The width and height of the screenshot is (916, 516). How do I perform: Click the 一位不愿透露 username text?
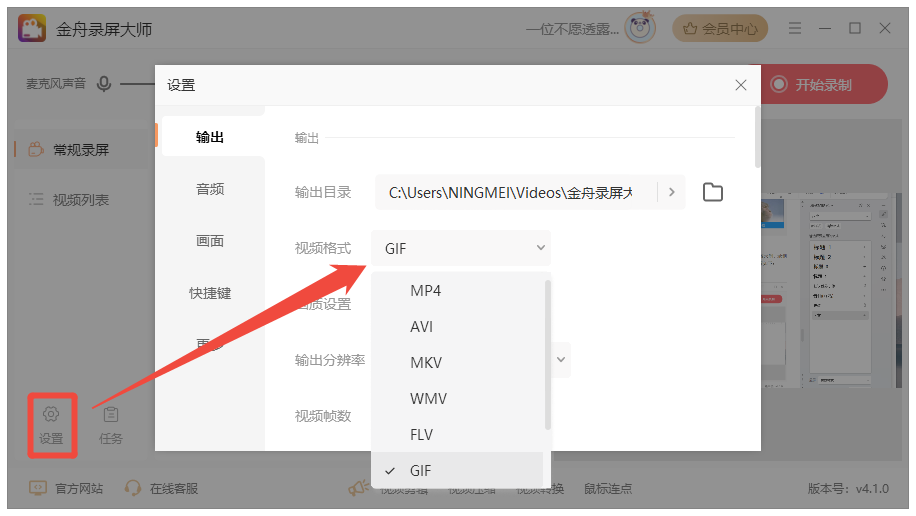point(572,29)
